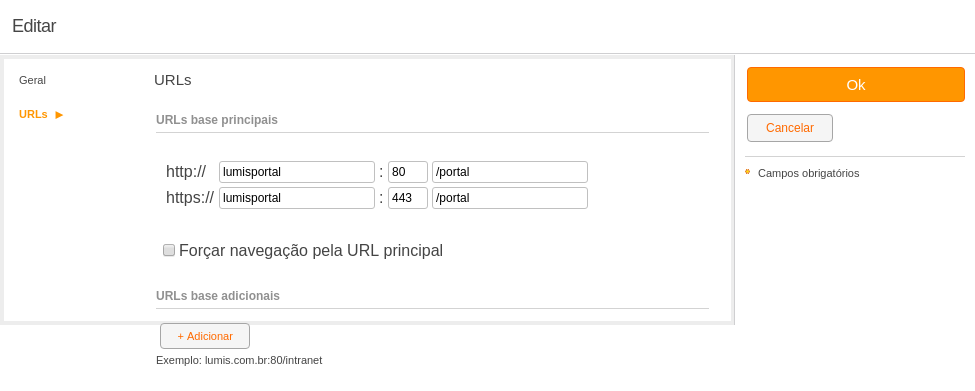Add a base URL with + Adicionar
Screen dimensions: 975x391
(205, 336)
